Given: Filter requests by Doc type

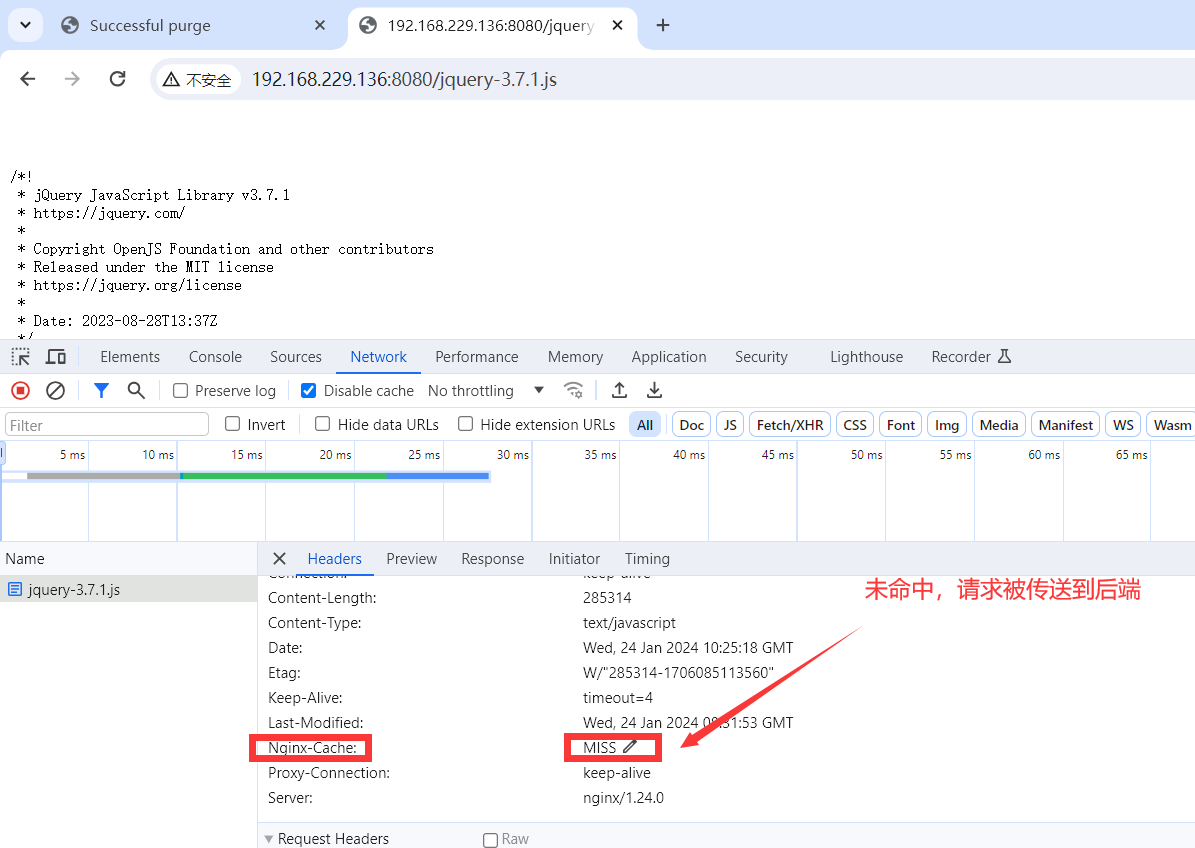Looking at the screenshot, I should point(691,425).
